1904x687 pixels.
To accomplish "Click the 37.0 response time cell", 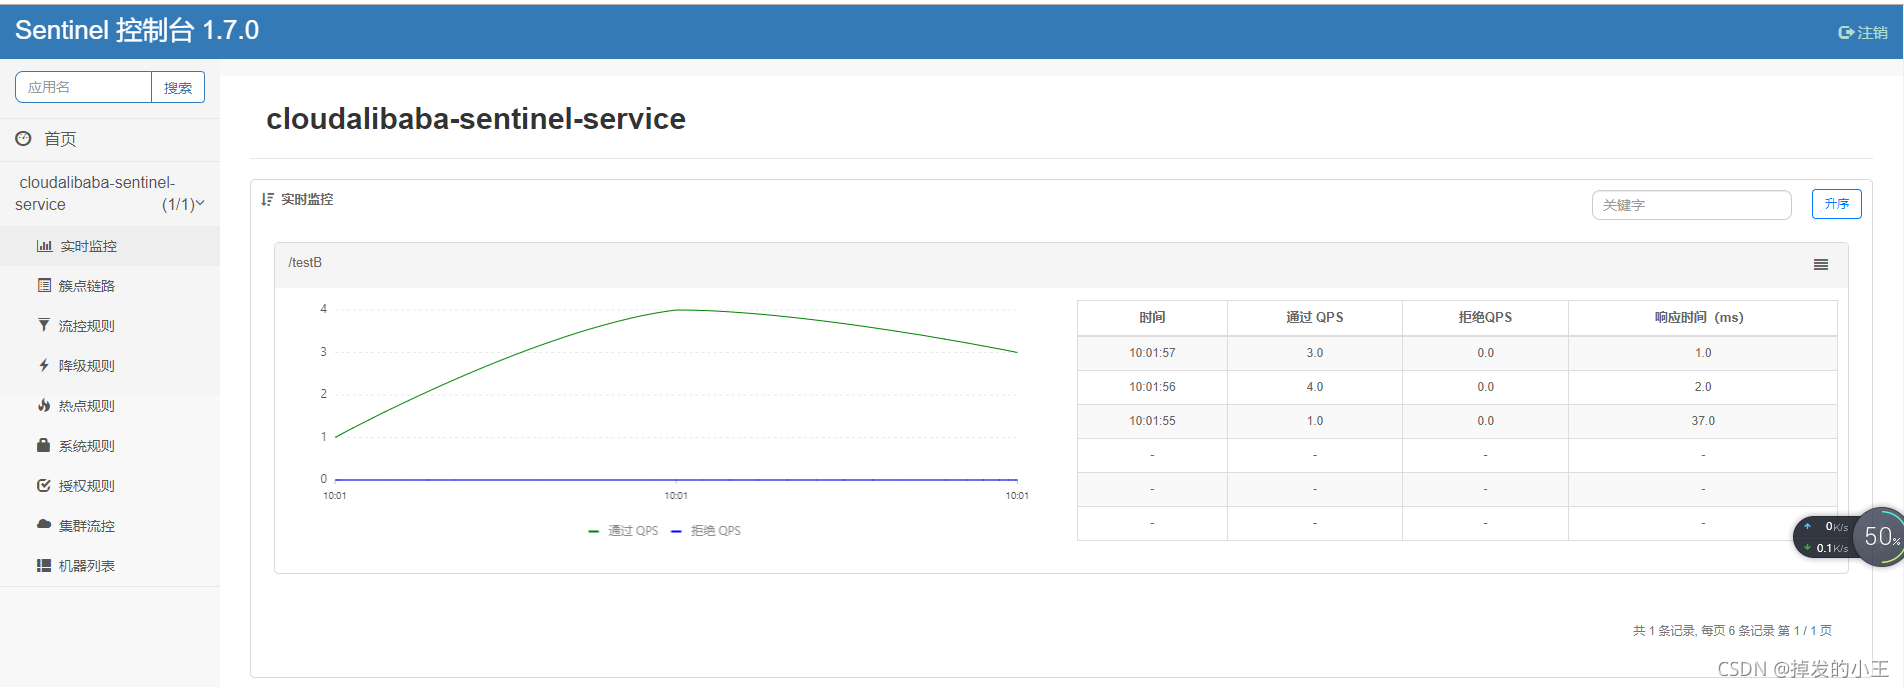I will pos(1703,421).
